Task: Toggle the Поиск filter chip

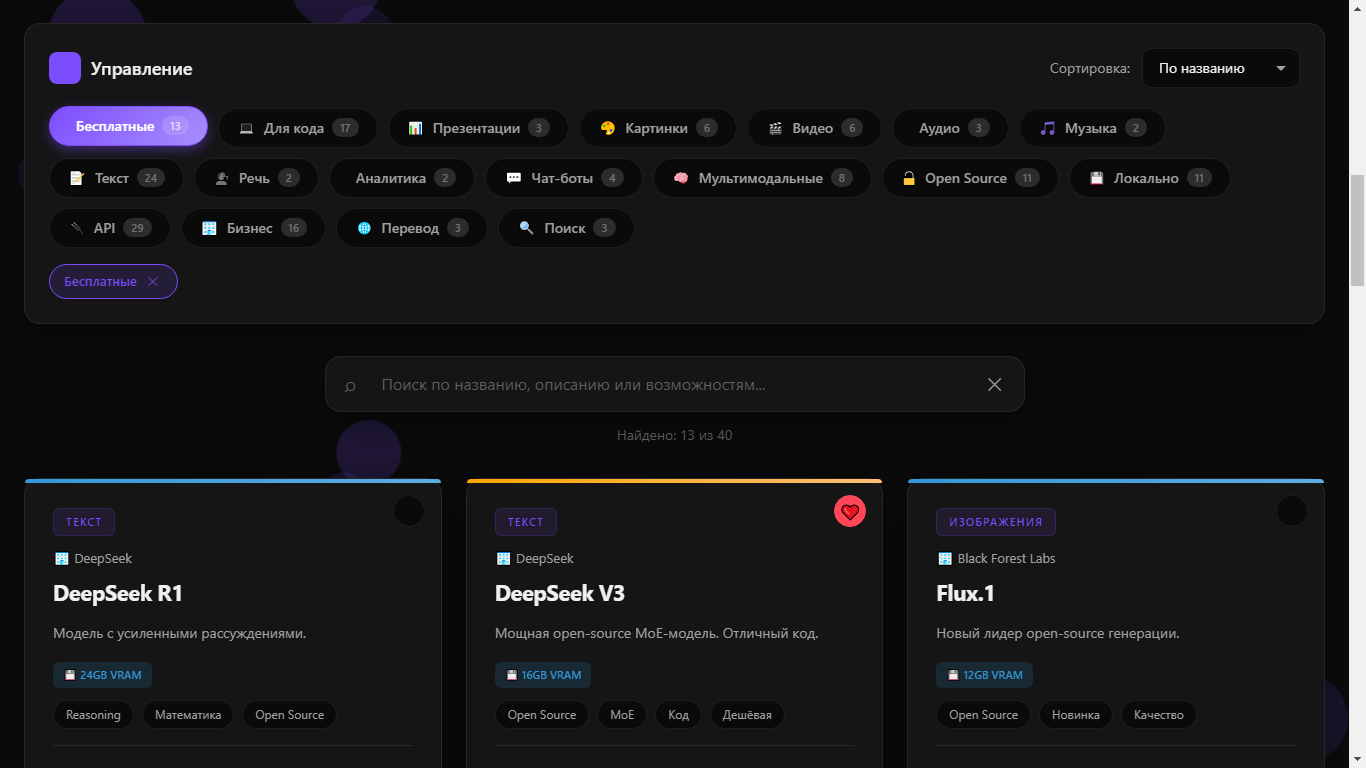Action: [x=566, y=228]
